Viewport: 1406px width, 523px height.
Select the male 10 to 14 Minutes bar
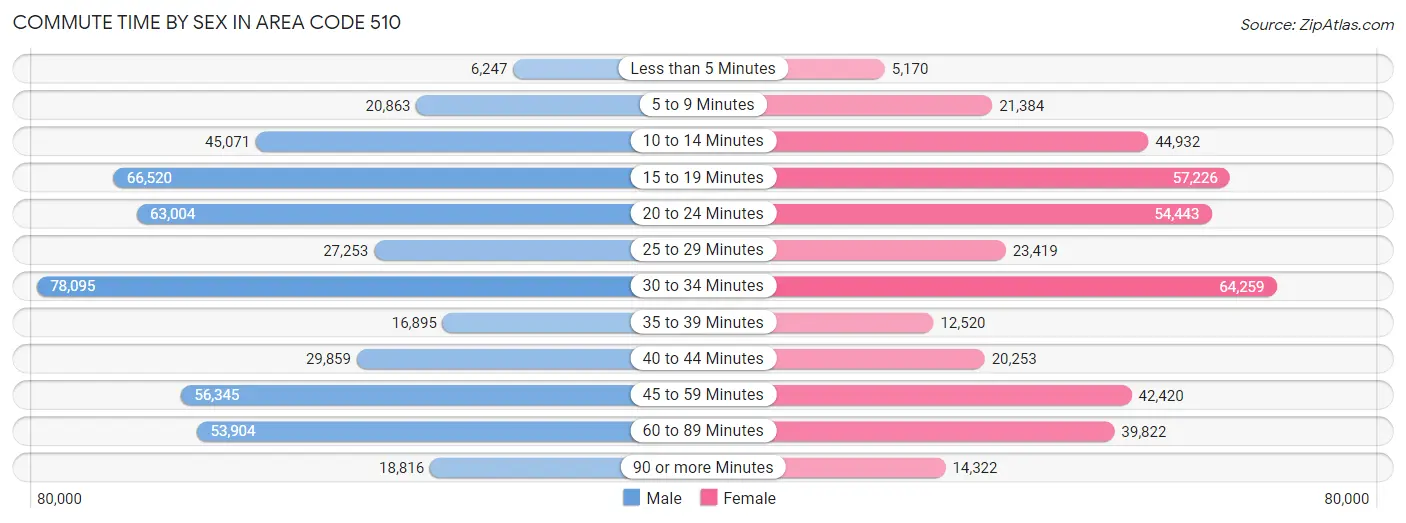point(445,142)
